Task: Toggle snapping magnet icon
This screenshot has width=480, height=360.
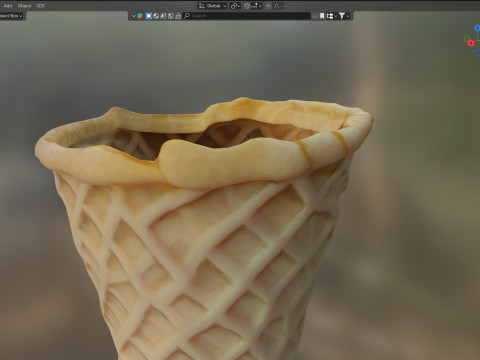Action: tap(247, 6)
